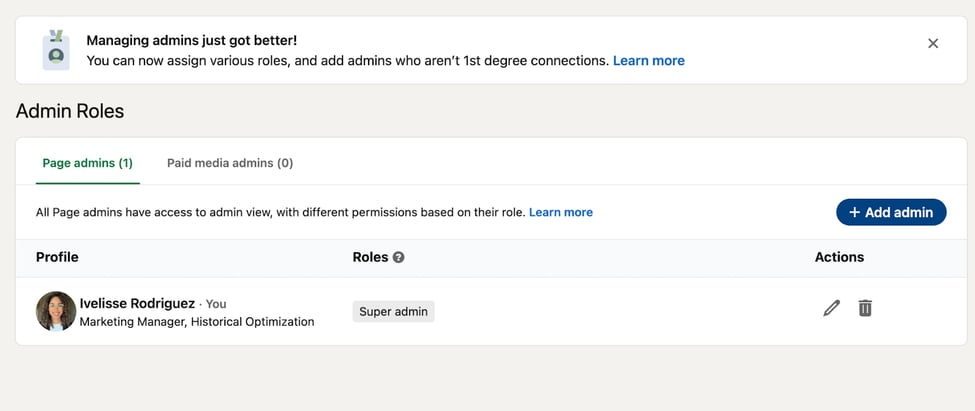Dismiss the managing admins banner
Screen dimensions: 975x411
[x=933, y=43]
